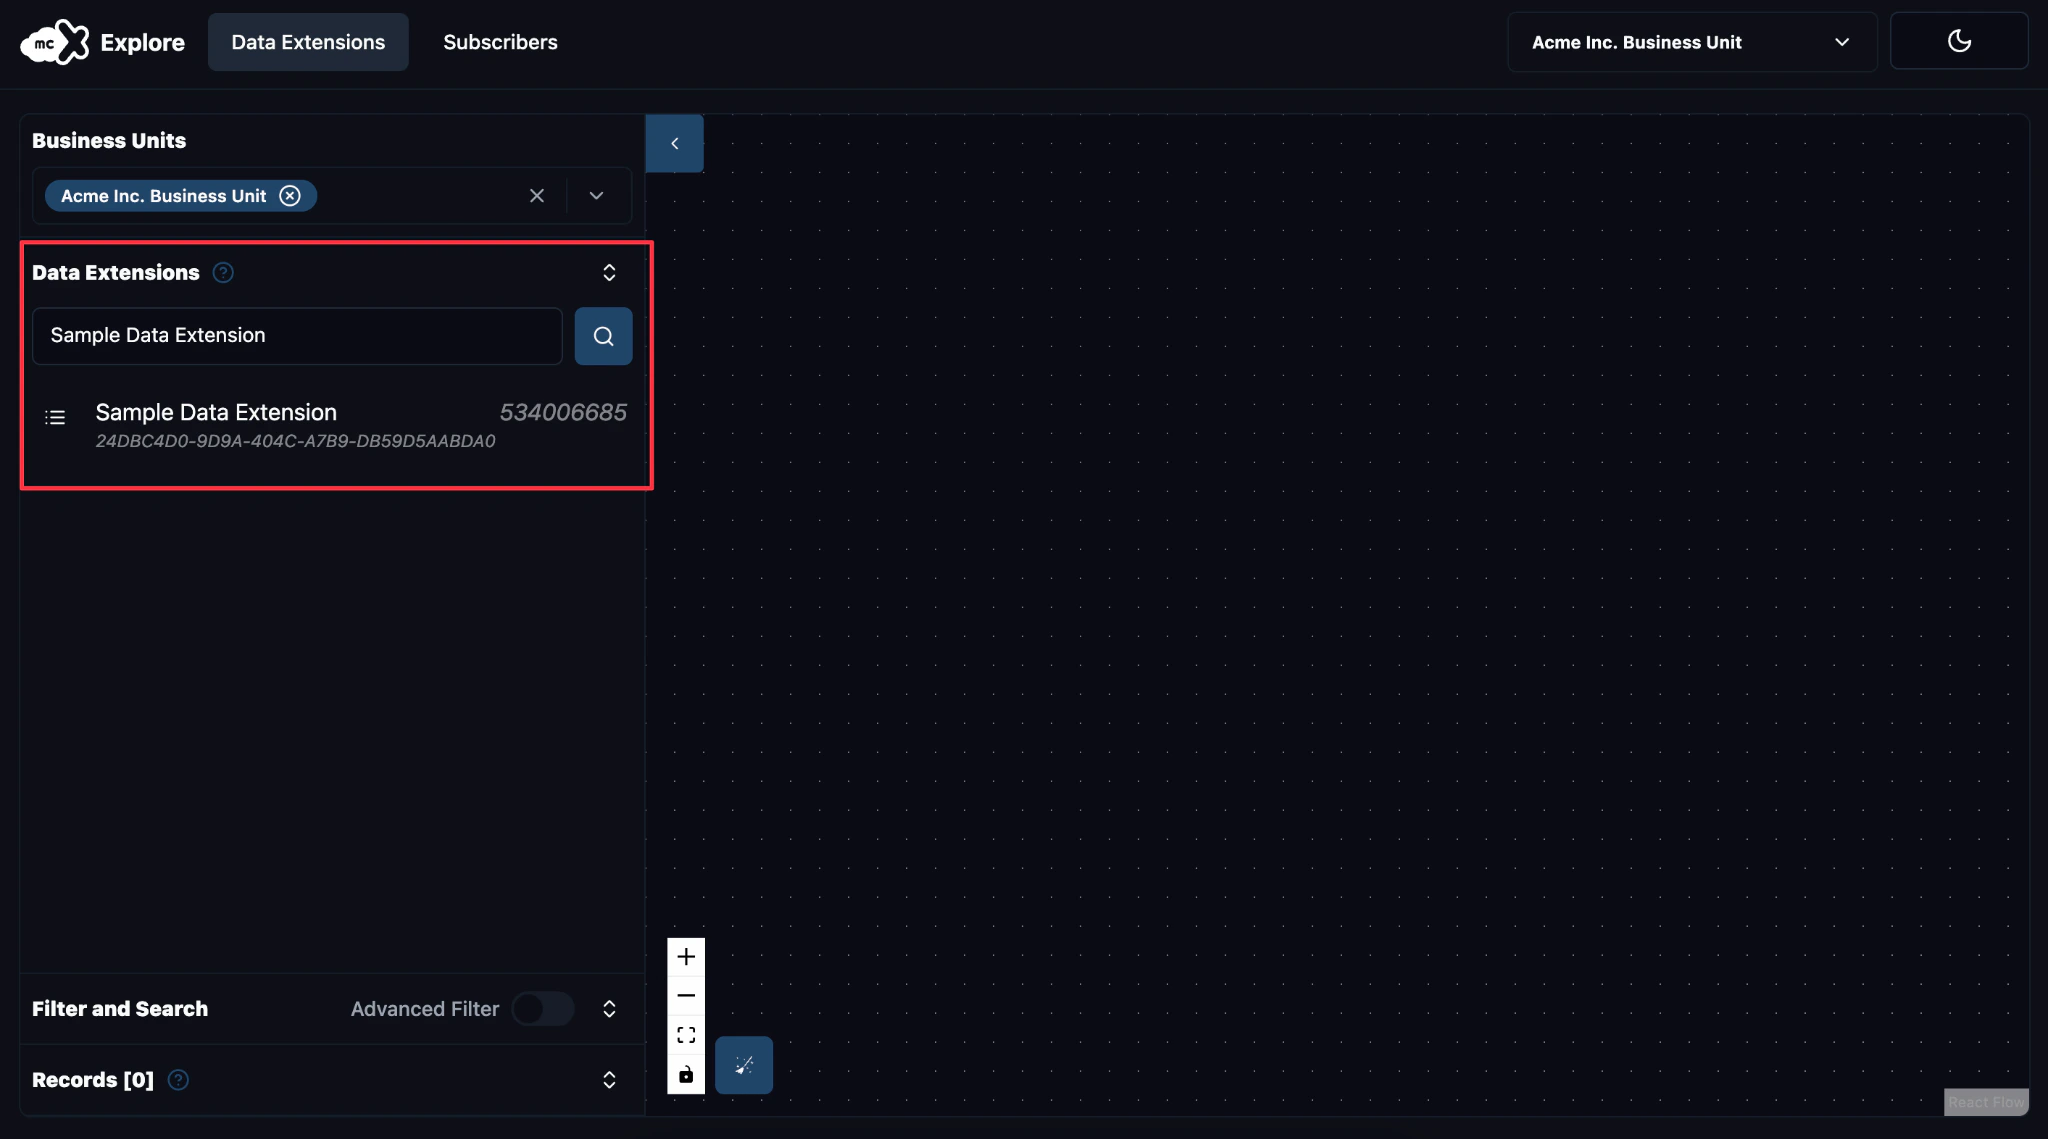
Task: Collapse the sidebar with the left chevron
Action: tap(675, 143)
